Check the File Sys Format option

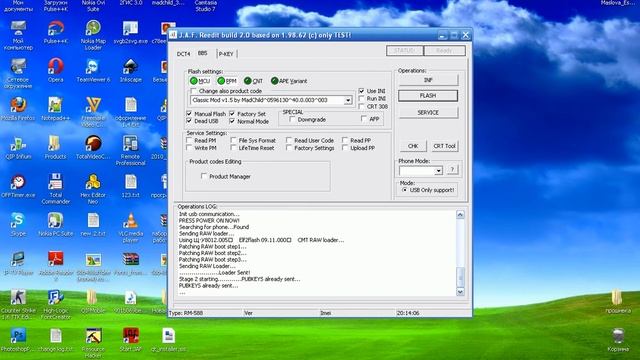[x=233, y=140]
